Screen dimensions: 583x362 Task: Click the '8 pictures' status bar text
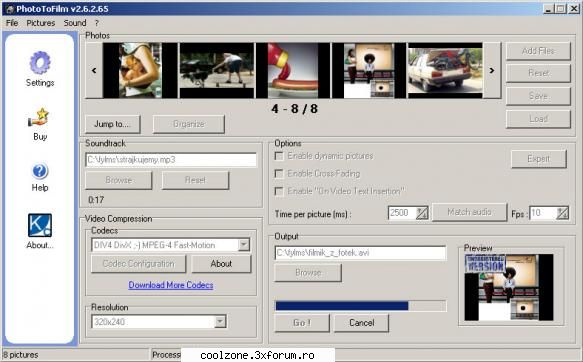20,355
